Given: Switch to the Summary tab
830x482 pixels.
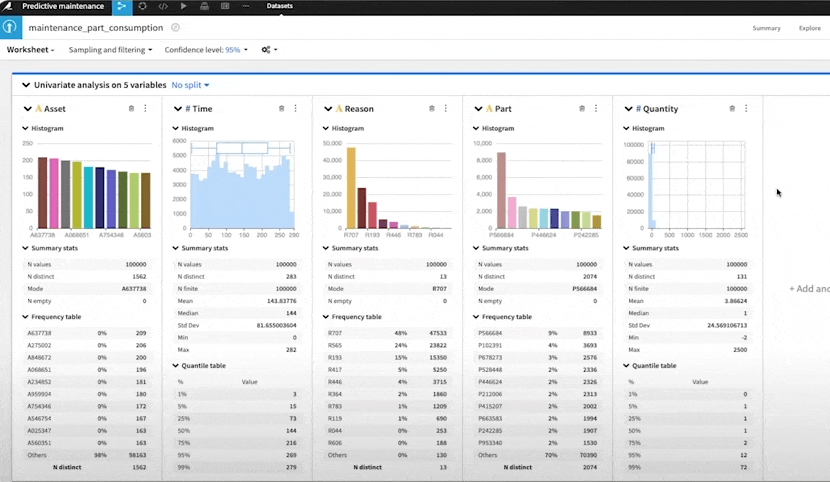Looking at the screenshot, I should click(x=766, y=28).
